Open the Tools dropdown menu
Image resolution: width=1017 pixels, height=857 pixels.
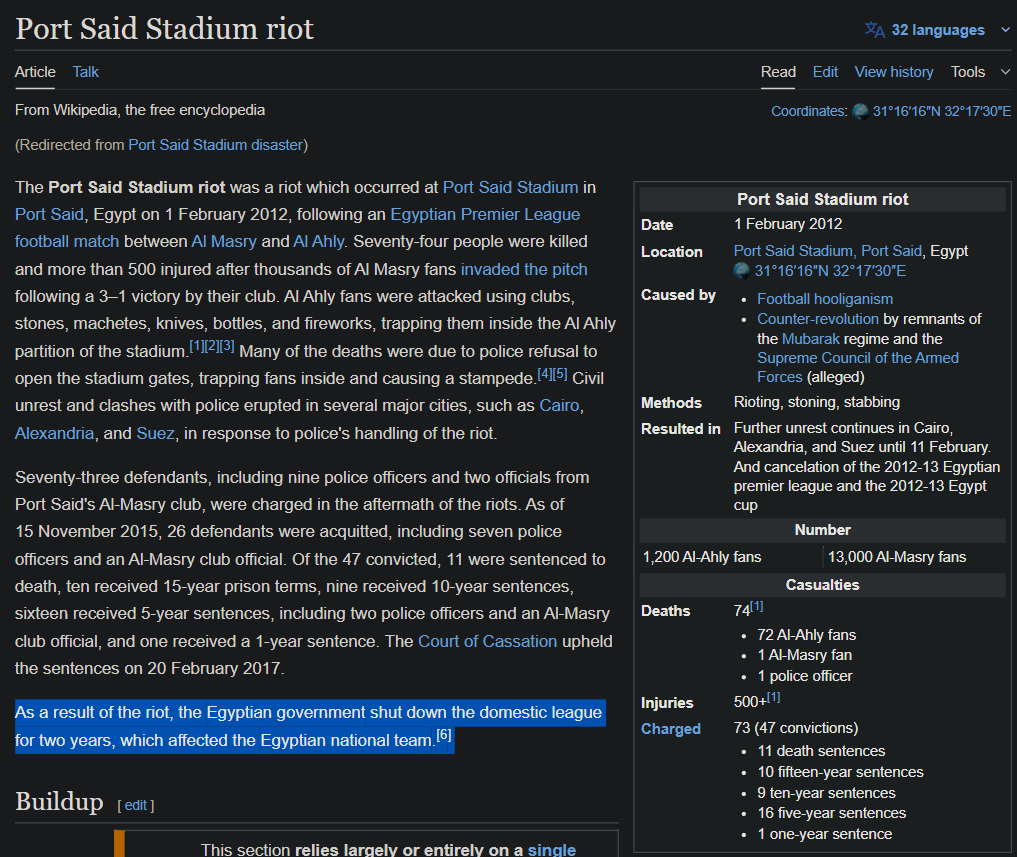point(980,72)
